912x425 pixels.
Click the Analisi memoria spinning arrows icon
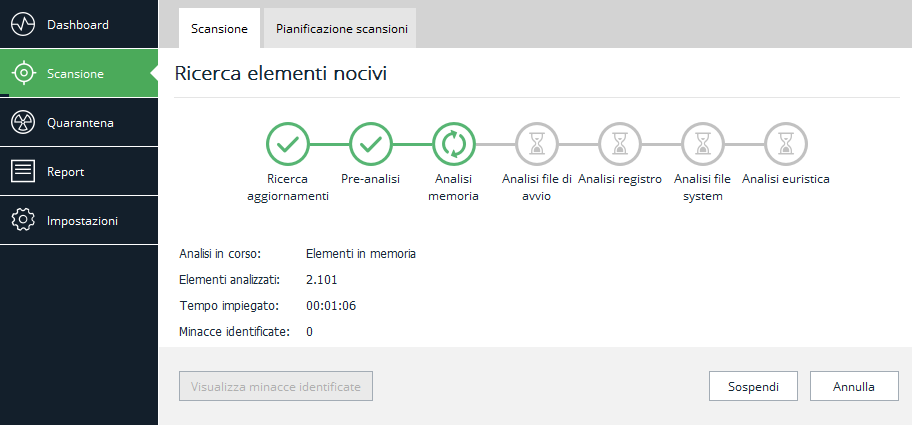pos(453,144)
